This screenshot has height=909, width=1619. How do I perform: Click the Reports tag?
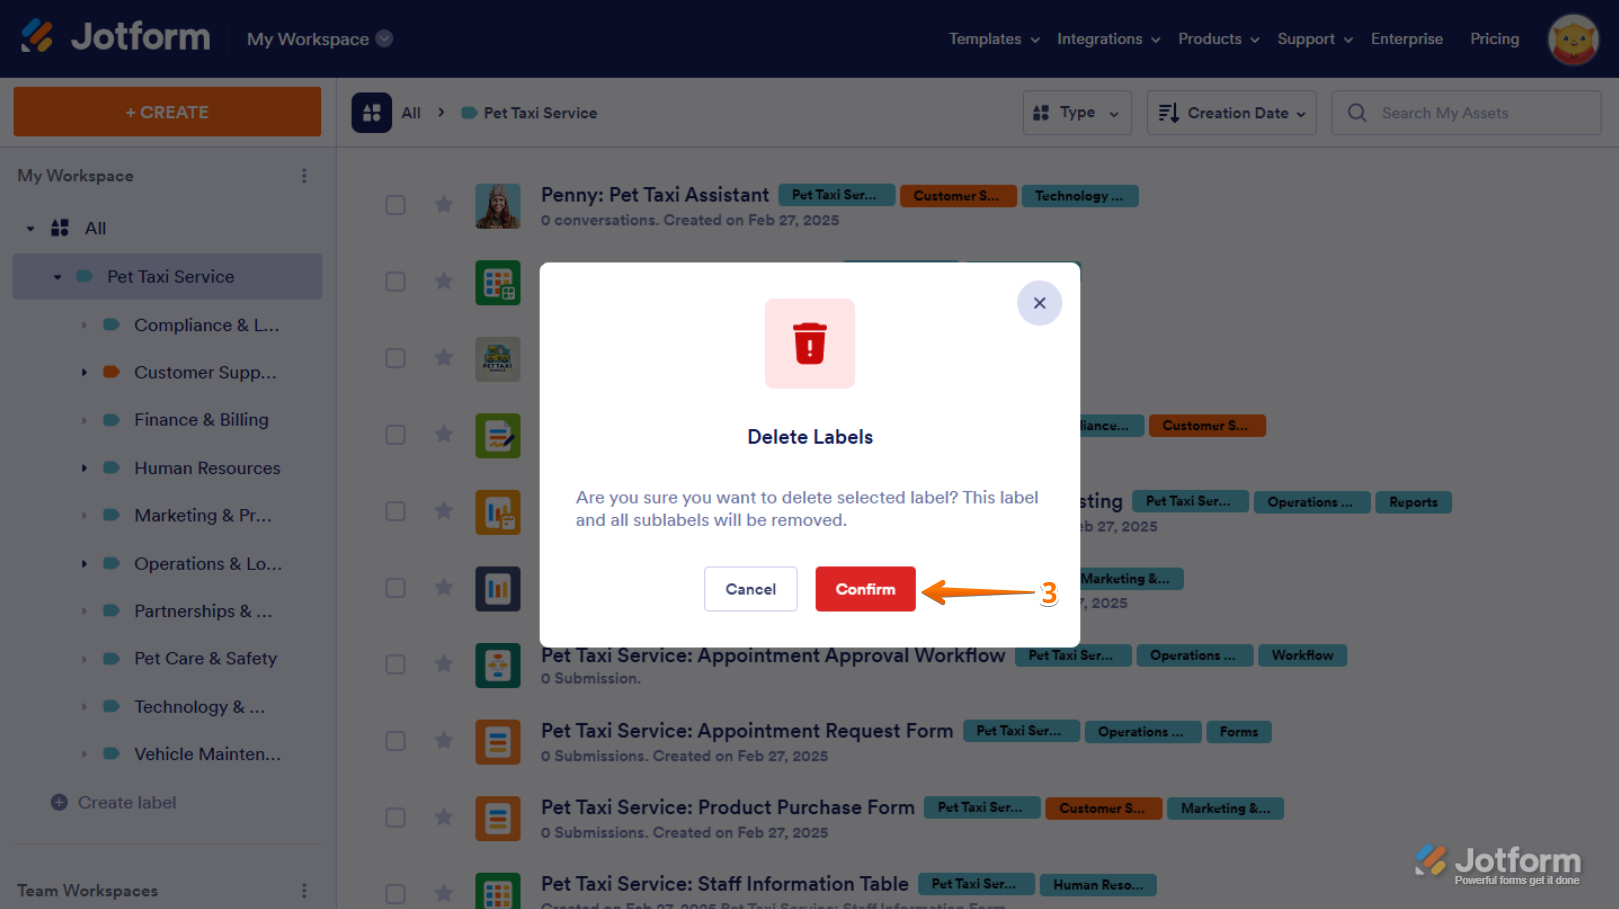click(1413, 502)
